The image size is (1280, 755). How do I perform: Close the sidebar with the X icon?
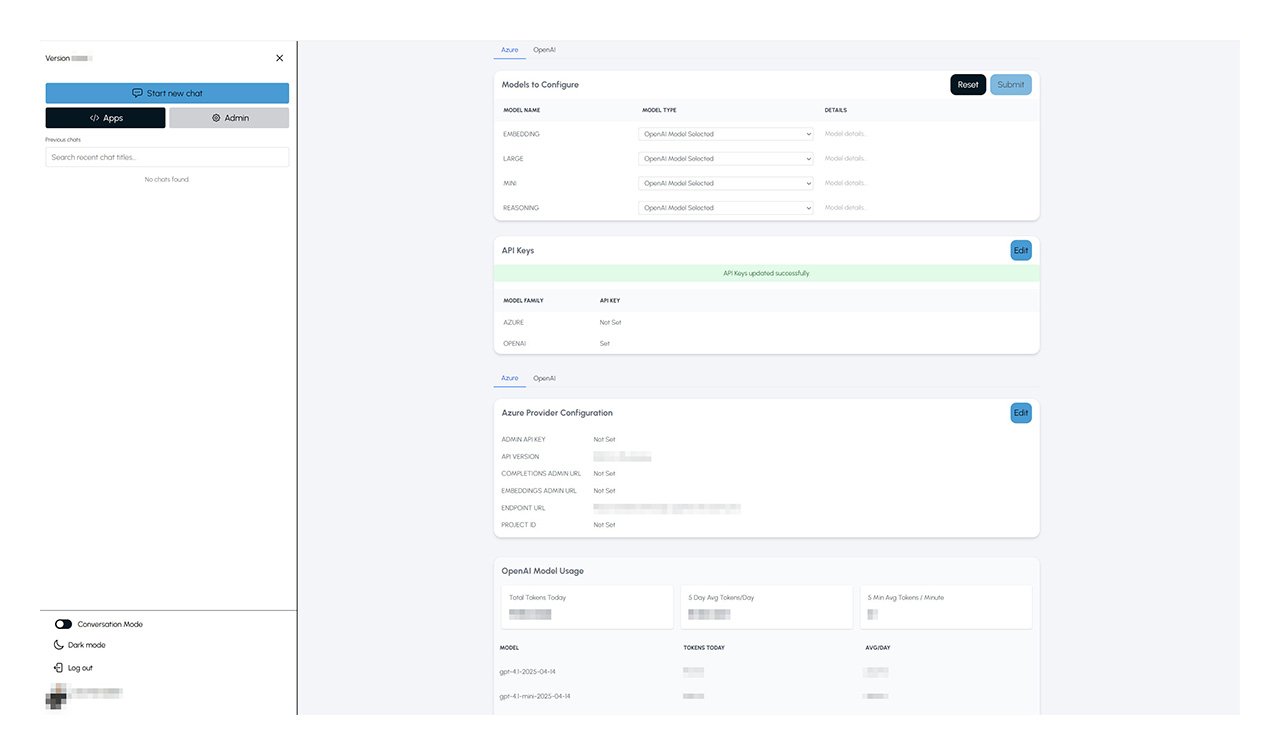(279, 58)
